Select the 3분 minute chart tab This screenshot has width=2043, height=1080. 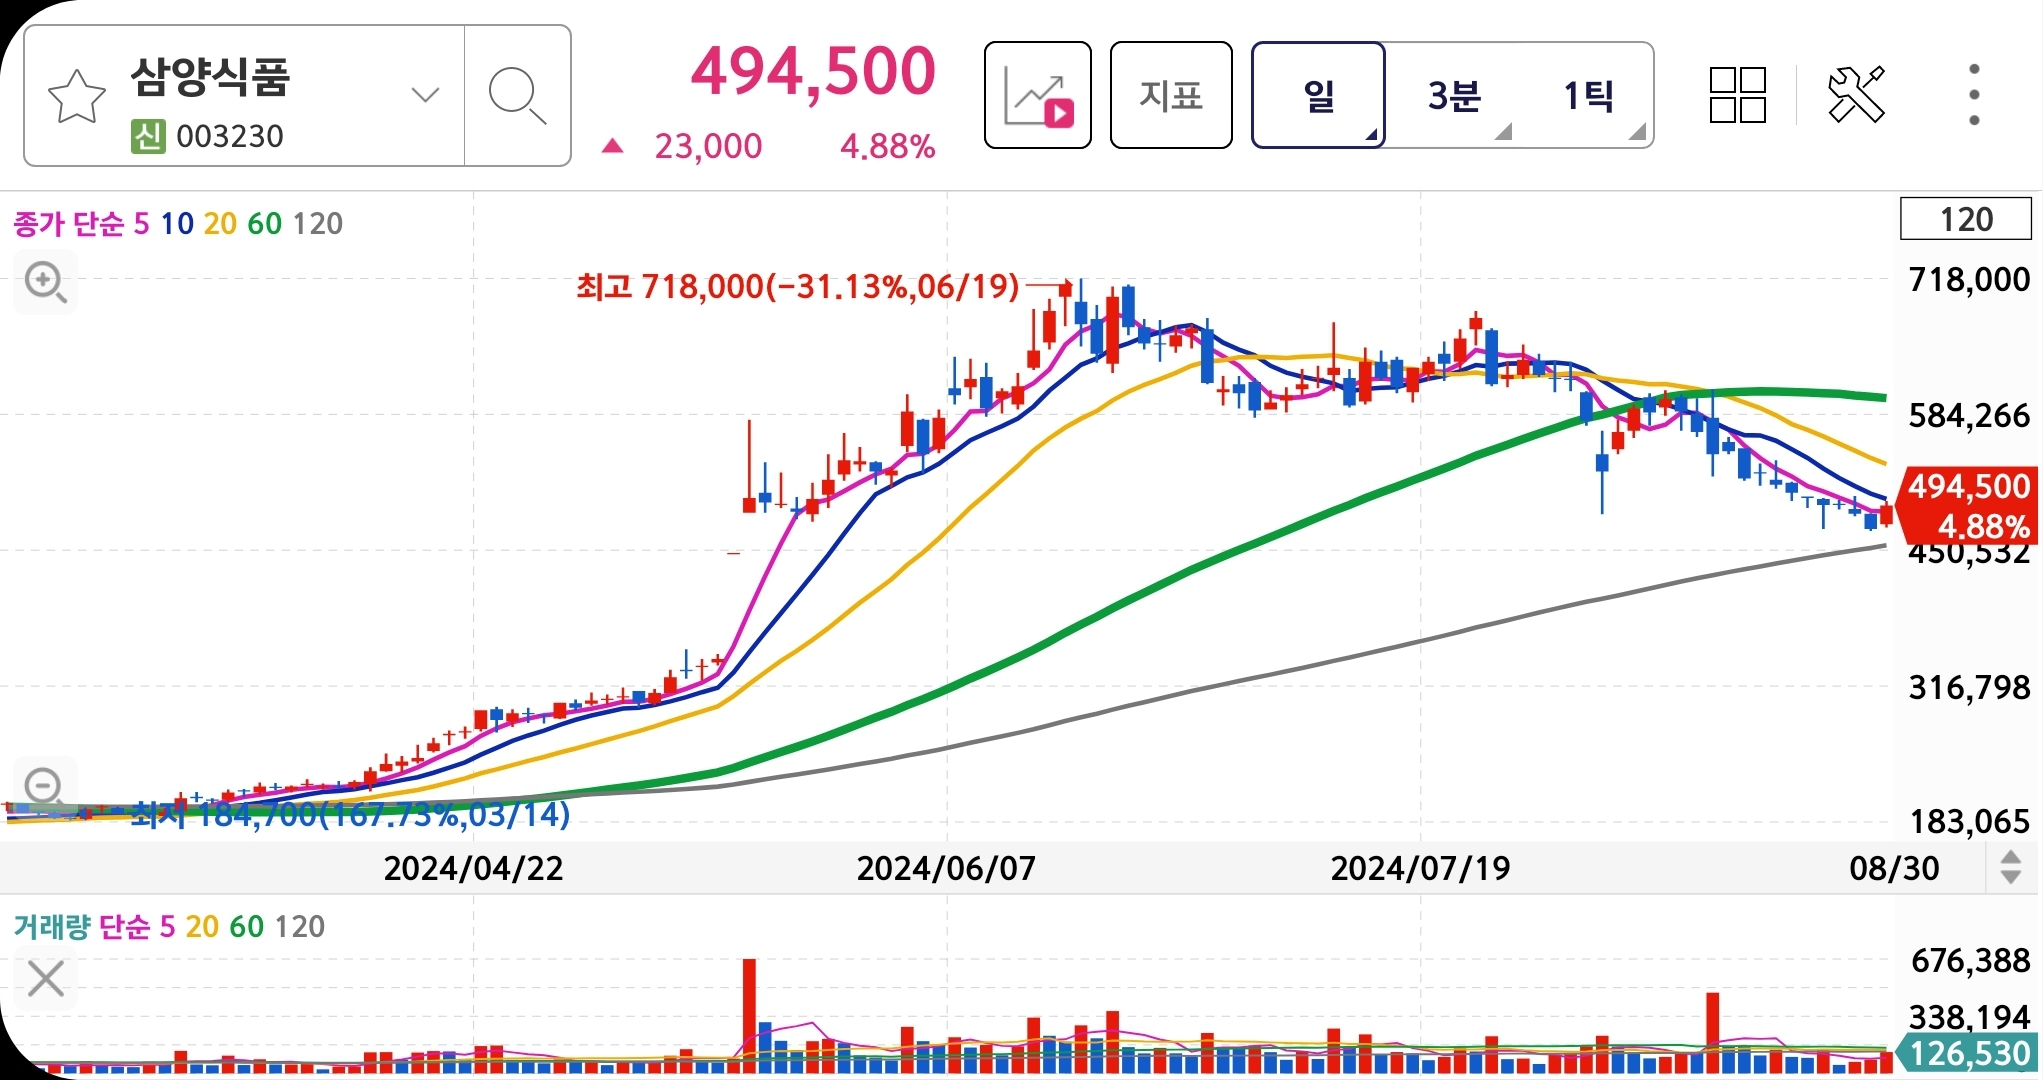(x=1453, y=95)
